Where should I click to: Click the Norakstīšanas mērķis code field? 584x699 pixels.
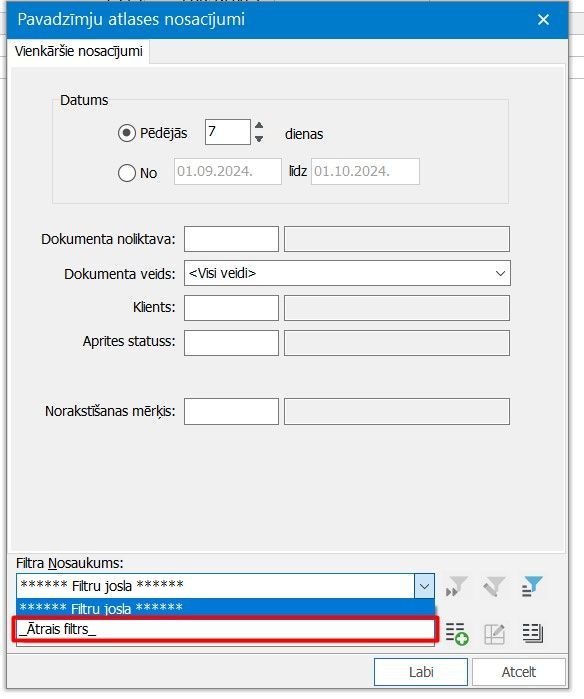231,411
